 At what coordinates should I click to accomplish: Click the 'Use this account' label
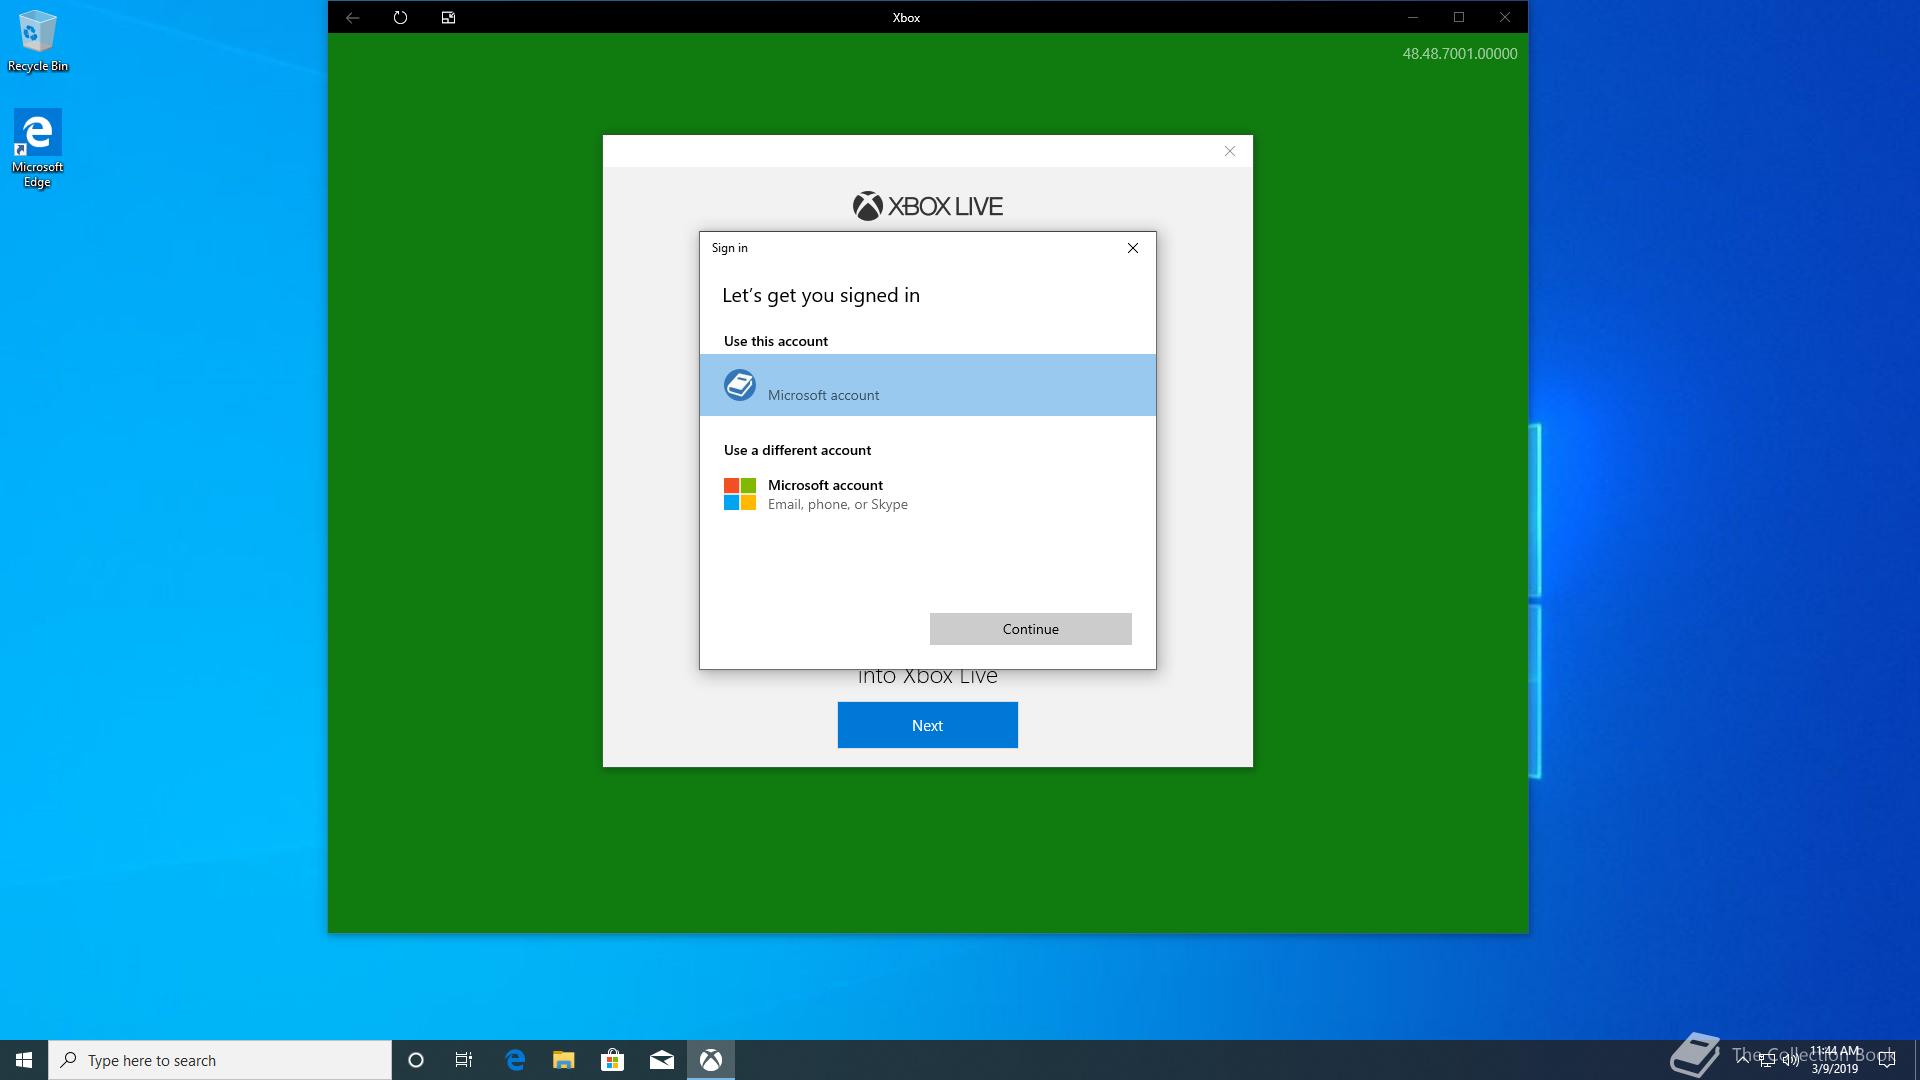coord(776,341)
